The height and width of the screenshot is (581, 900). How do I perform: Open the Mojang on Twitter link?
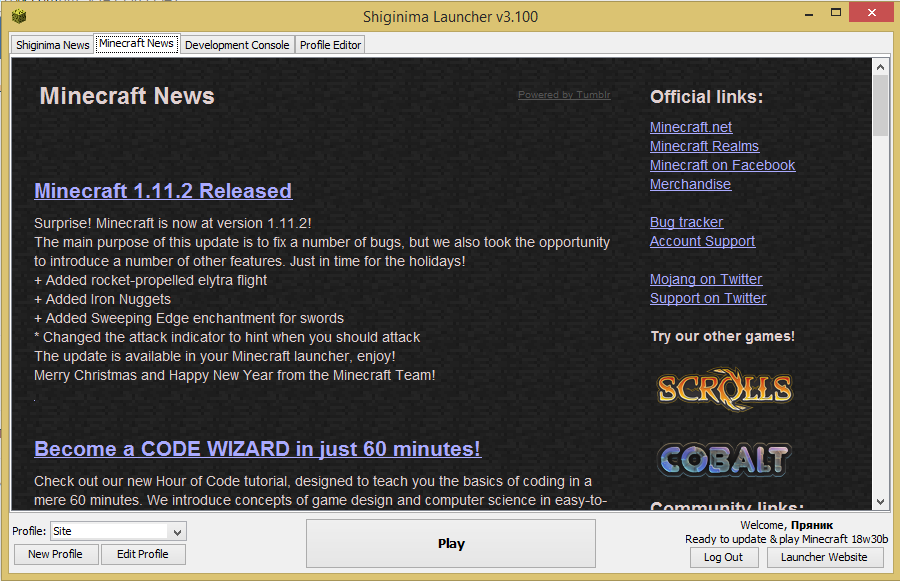point(706,279)
